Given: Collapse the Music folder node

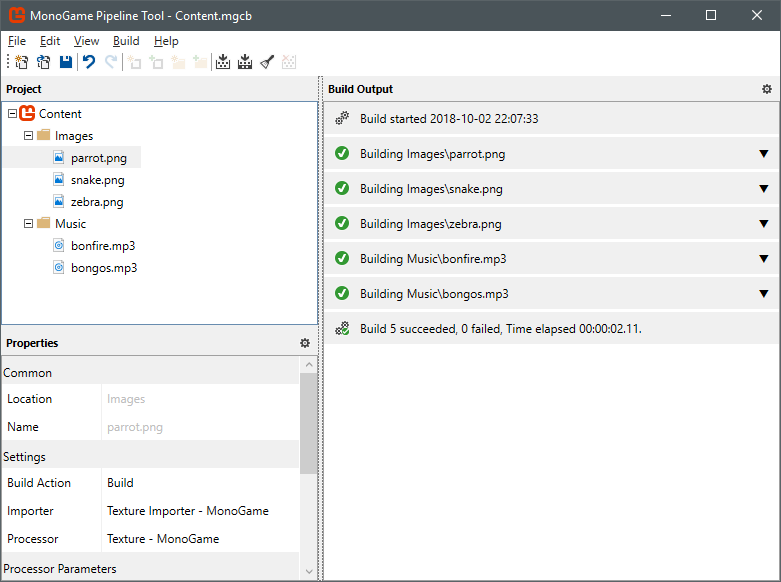Looking at the screenshot, I should [28, 223].
